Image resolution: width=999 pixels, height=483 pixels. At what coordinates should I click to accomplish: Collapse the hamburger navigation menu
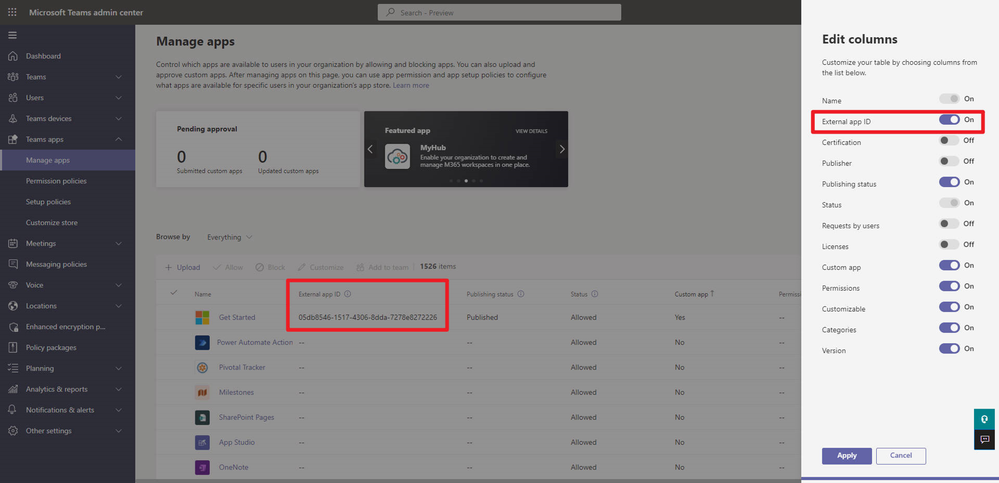tap(12, 34)
